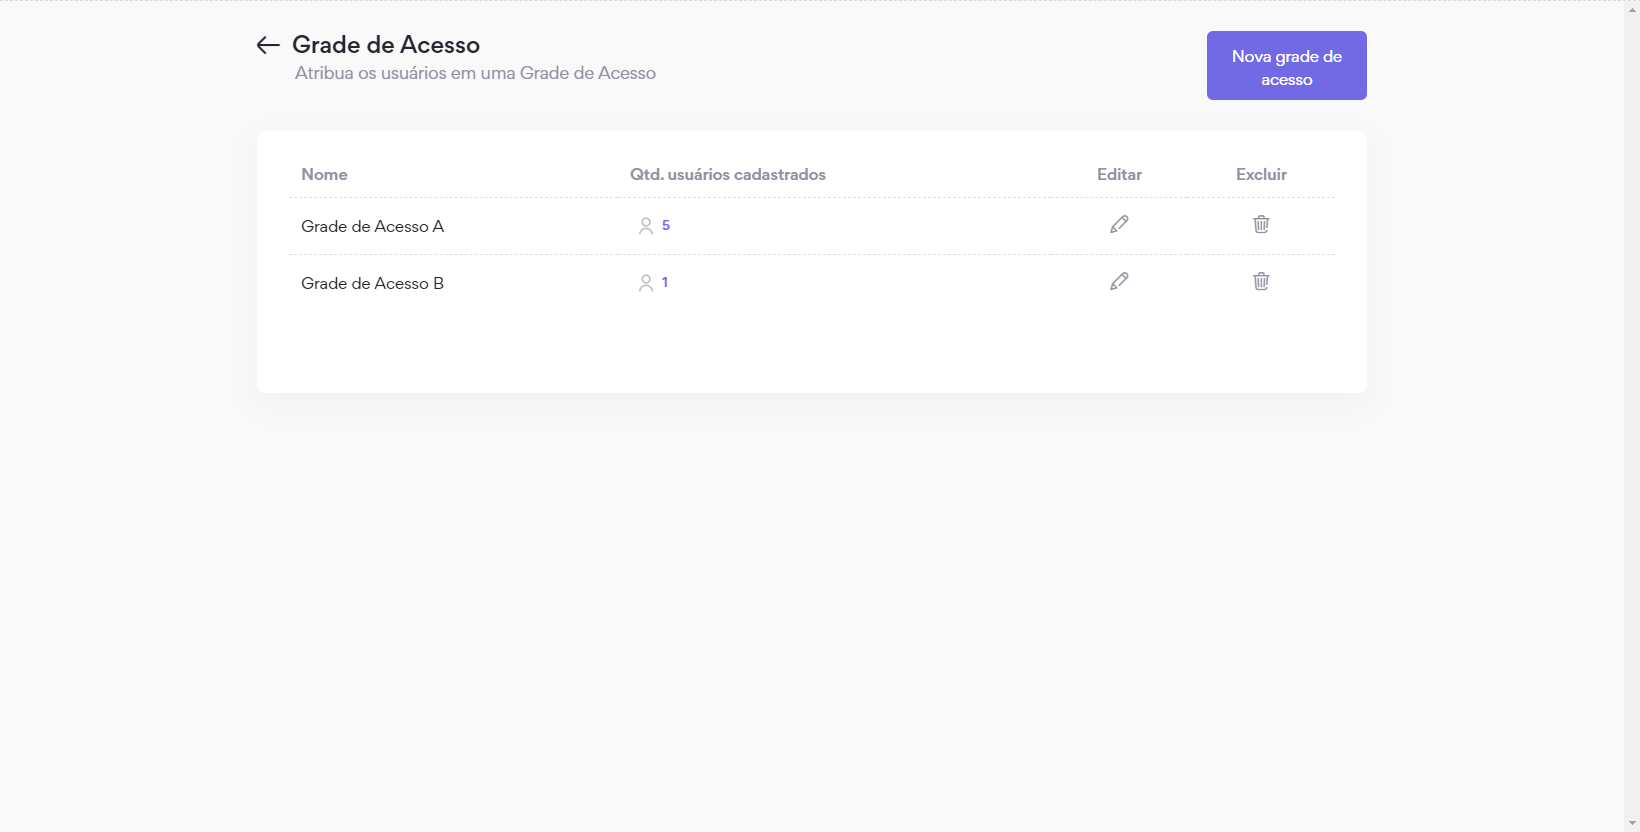Screen dimensions: 1640x832
Task: Click the Excluir column header
Action: 1261,174
